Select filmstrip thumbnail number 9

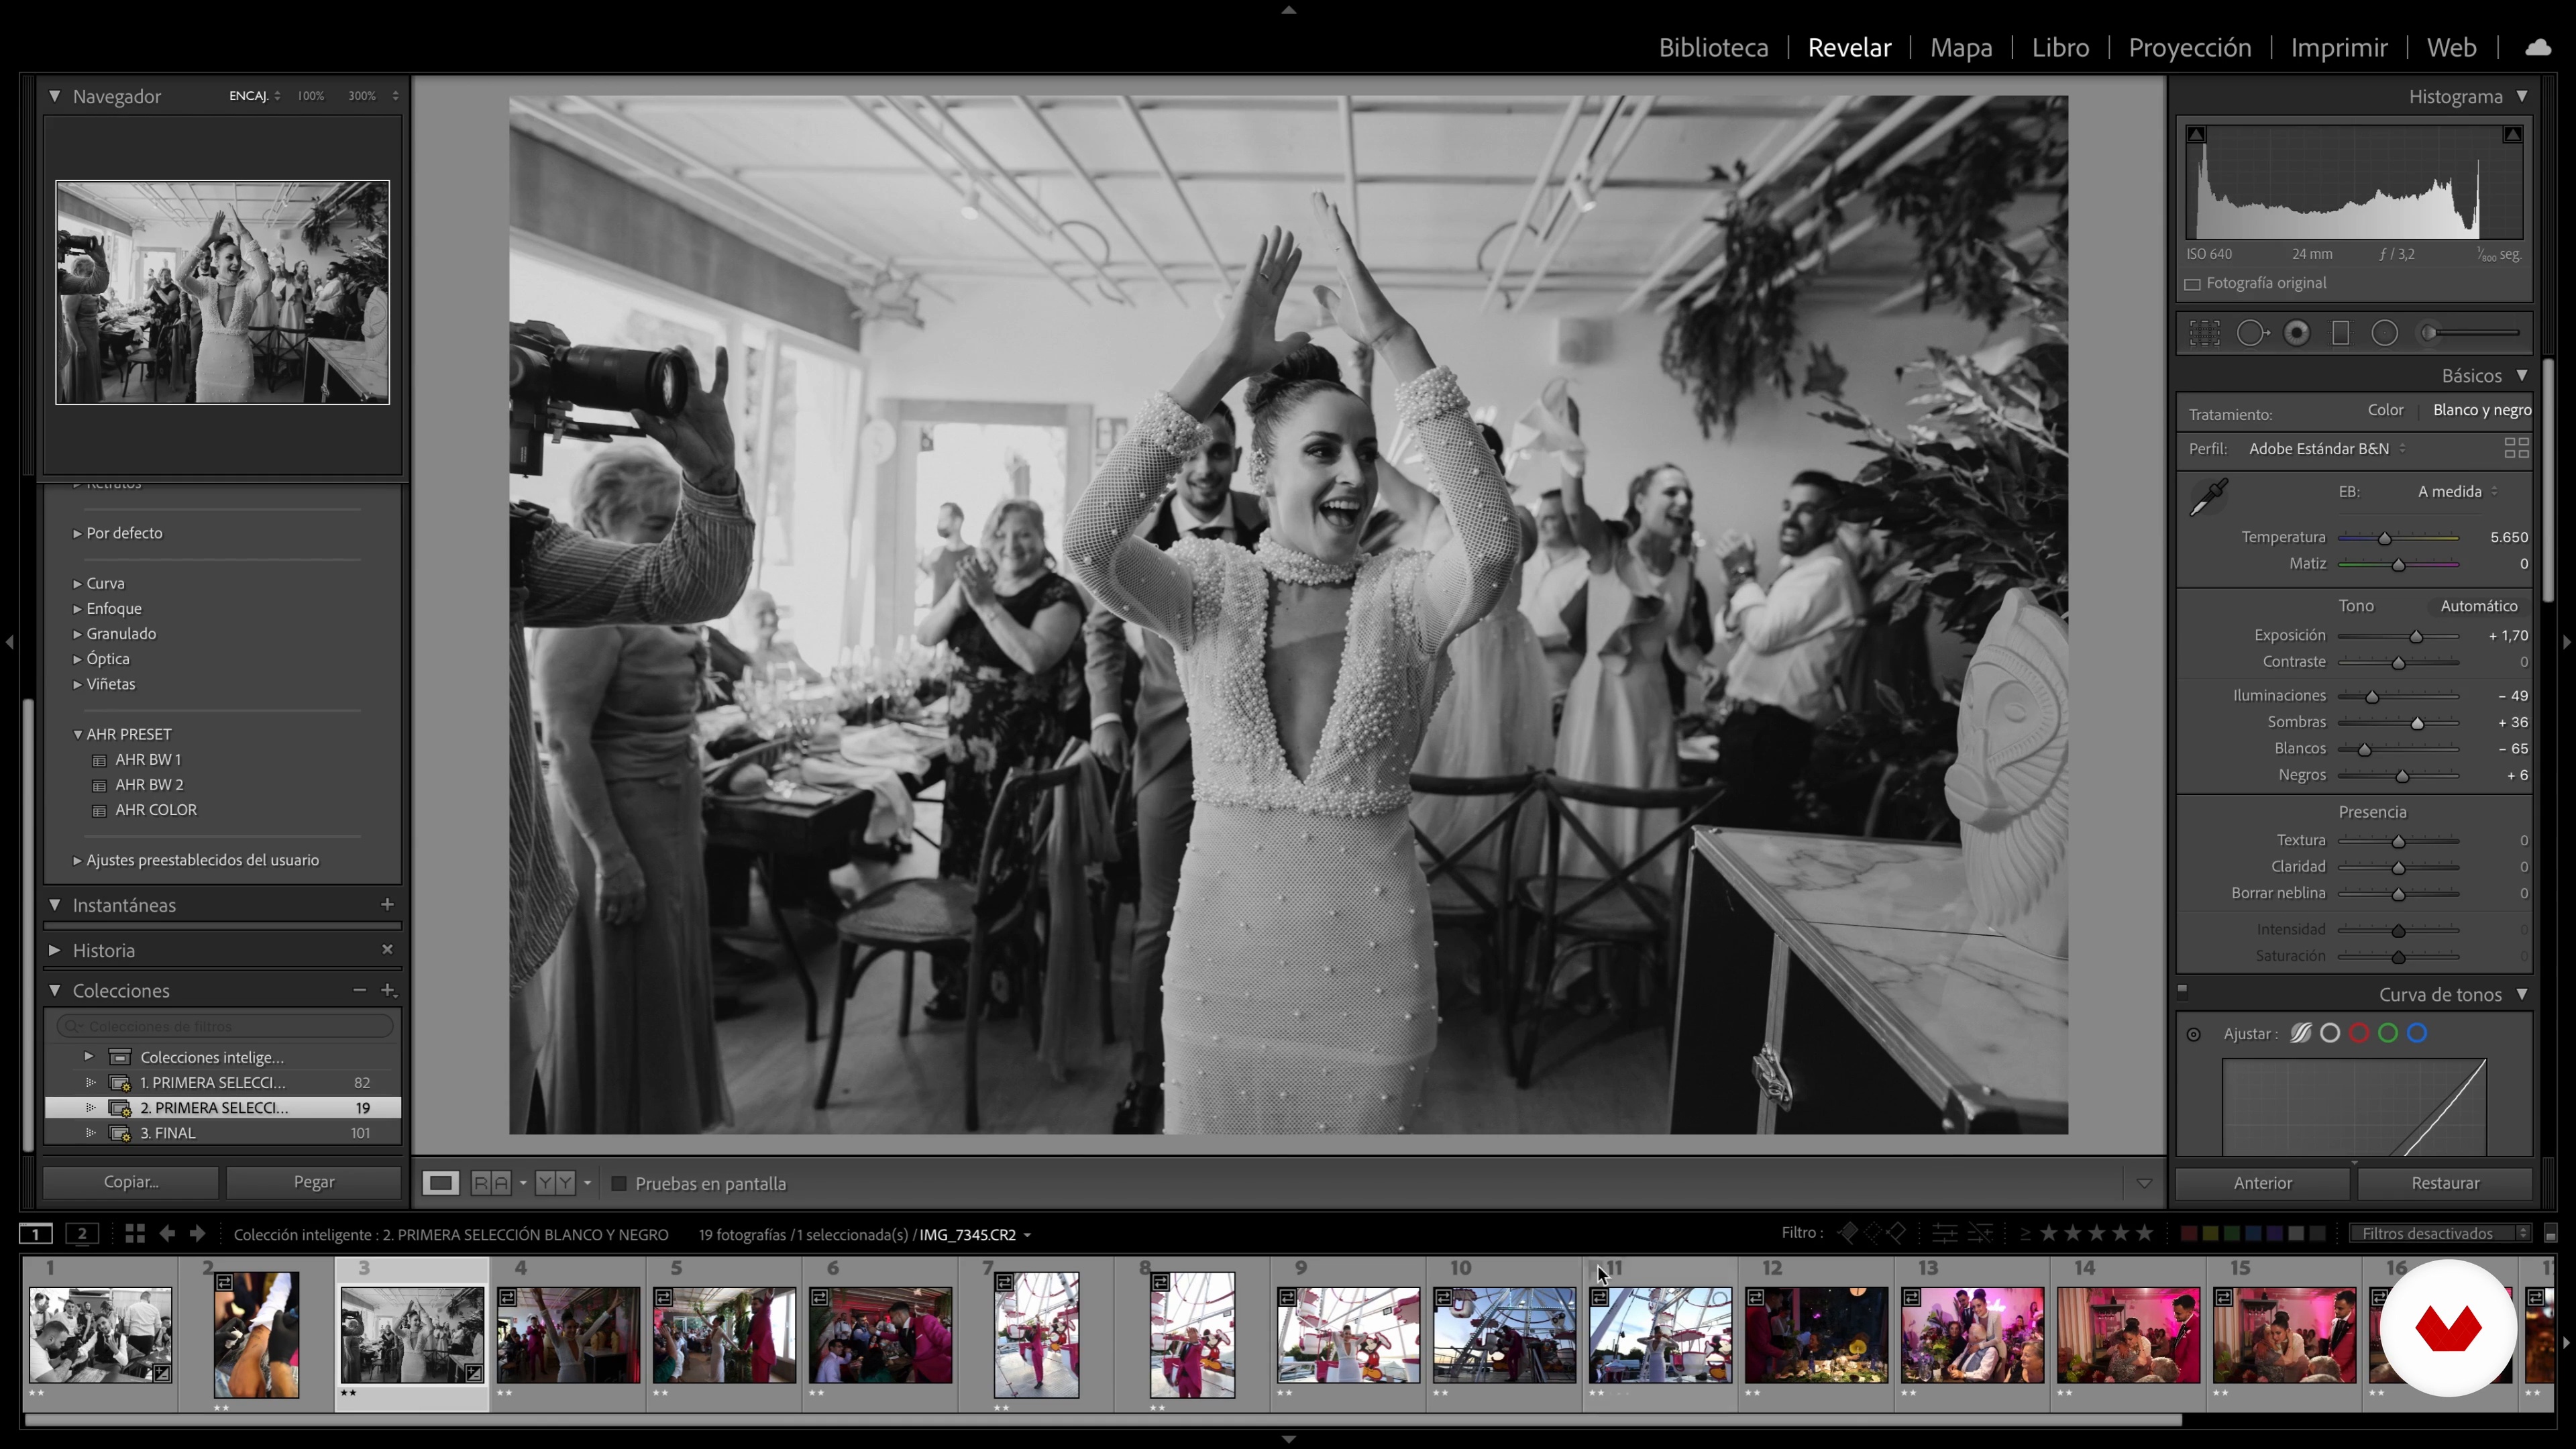(1347, 1335)
